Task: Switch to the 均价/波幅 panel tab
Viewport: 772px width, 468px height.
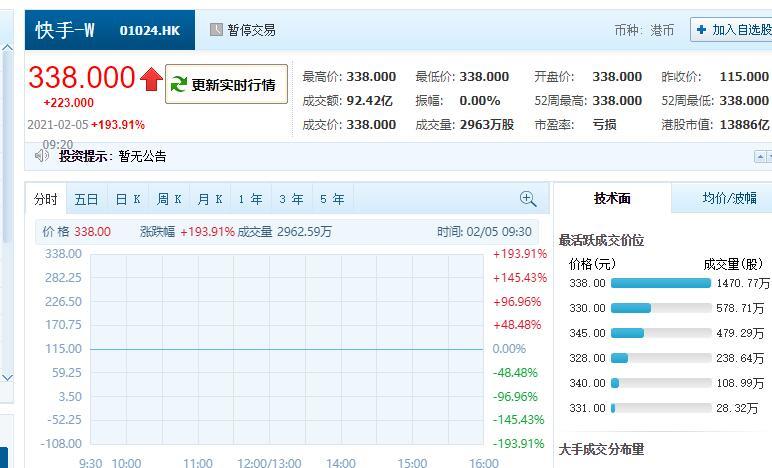Action: (x=729, y=198)
